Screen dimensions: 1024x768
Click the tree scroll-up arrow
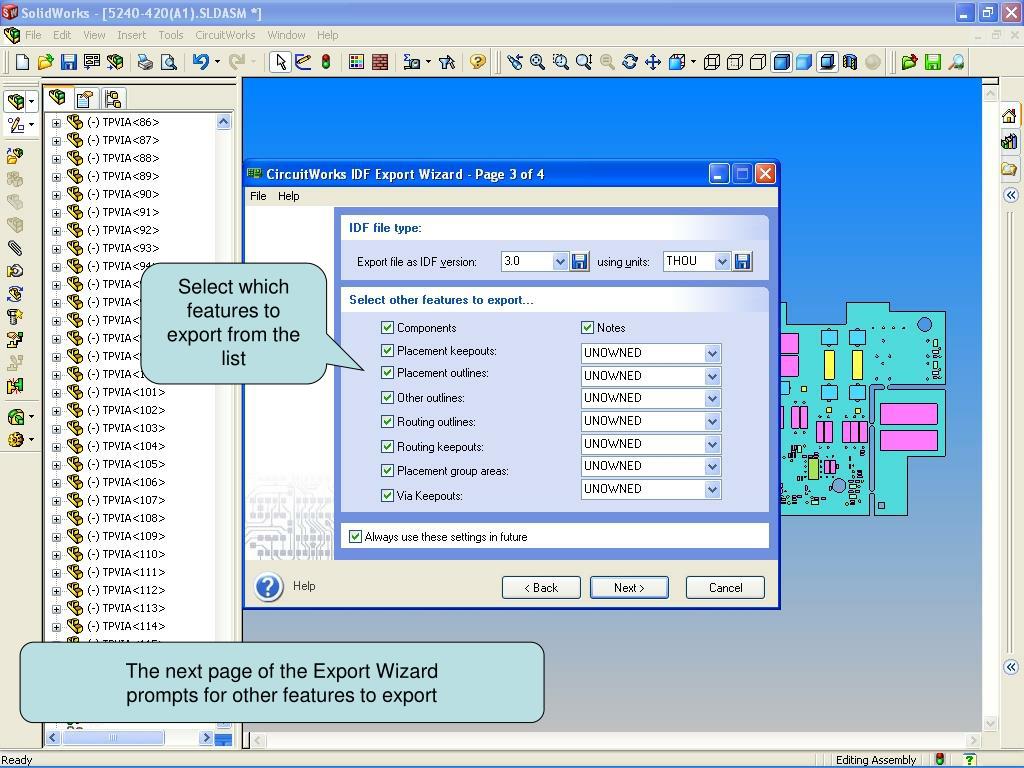pos(223,121)
